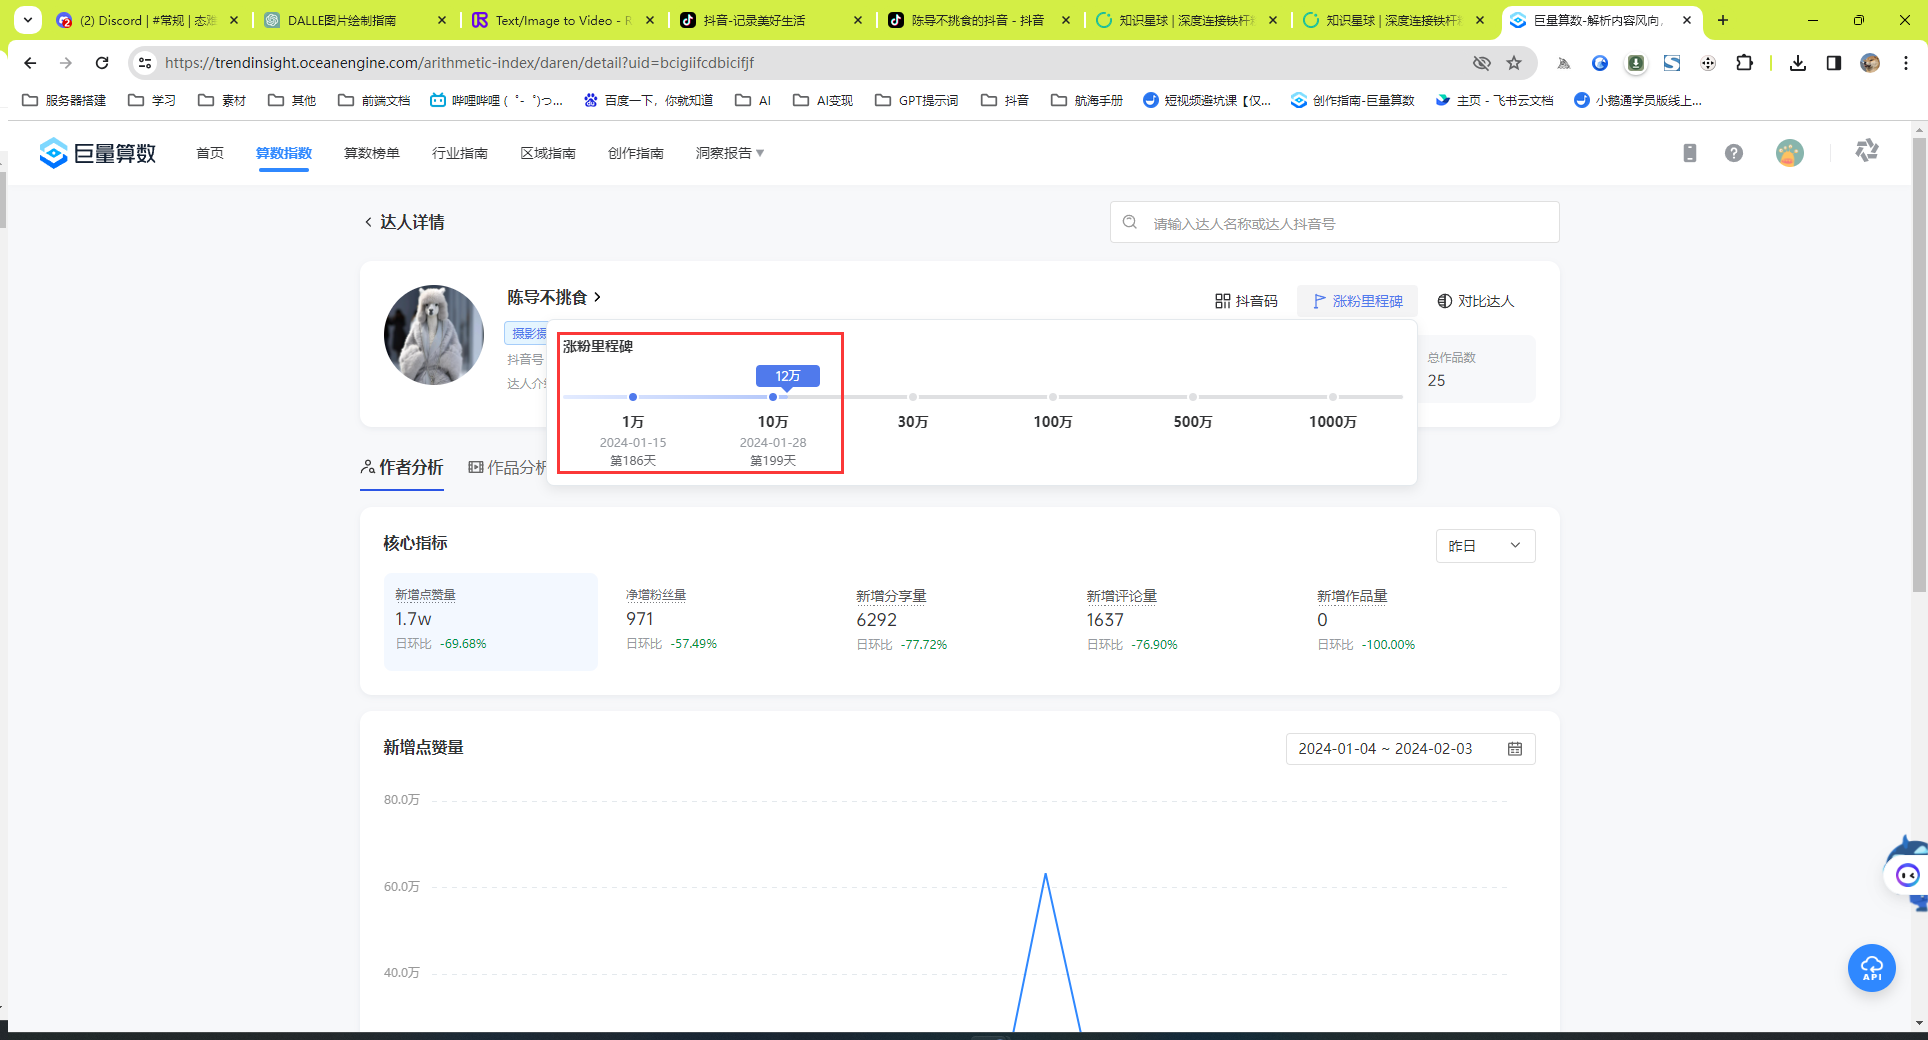
Task: Toggle the 涨粉里程碑 button
Action: tap(1358, 301)
